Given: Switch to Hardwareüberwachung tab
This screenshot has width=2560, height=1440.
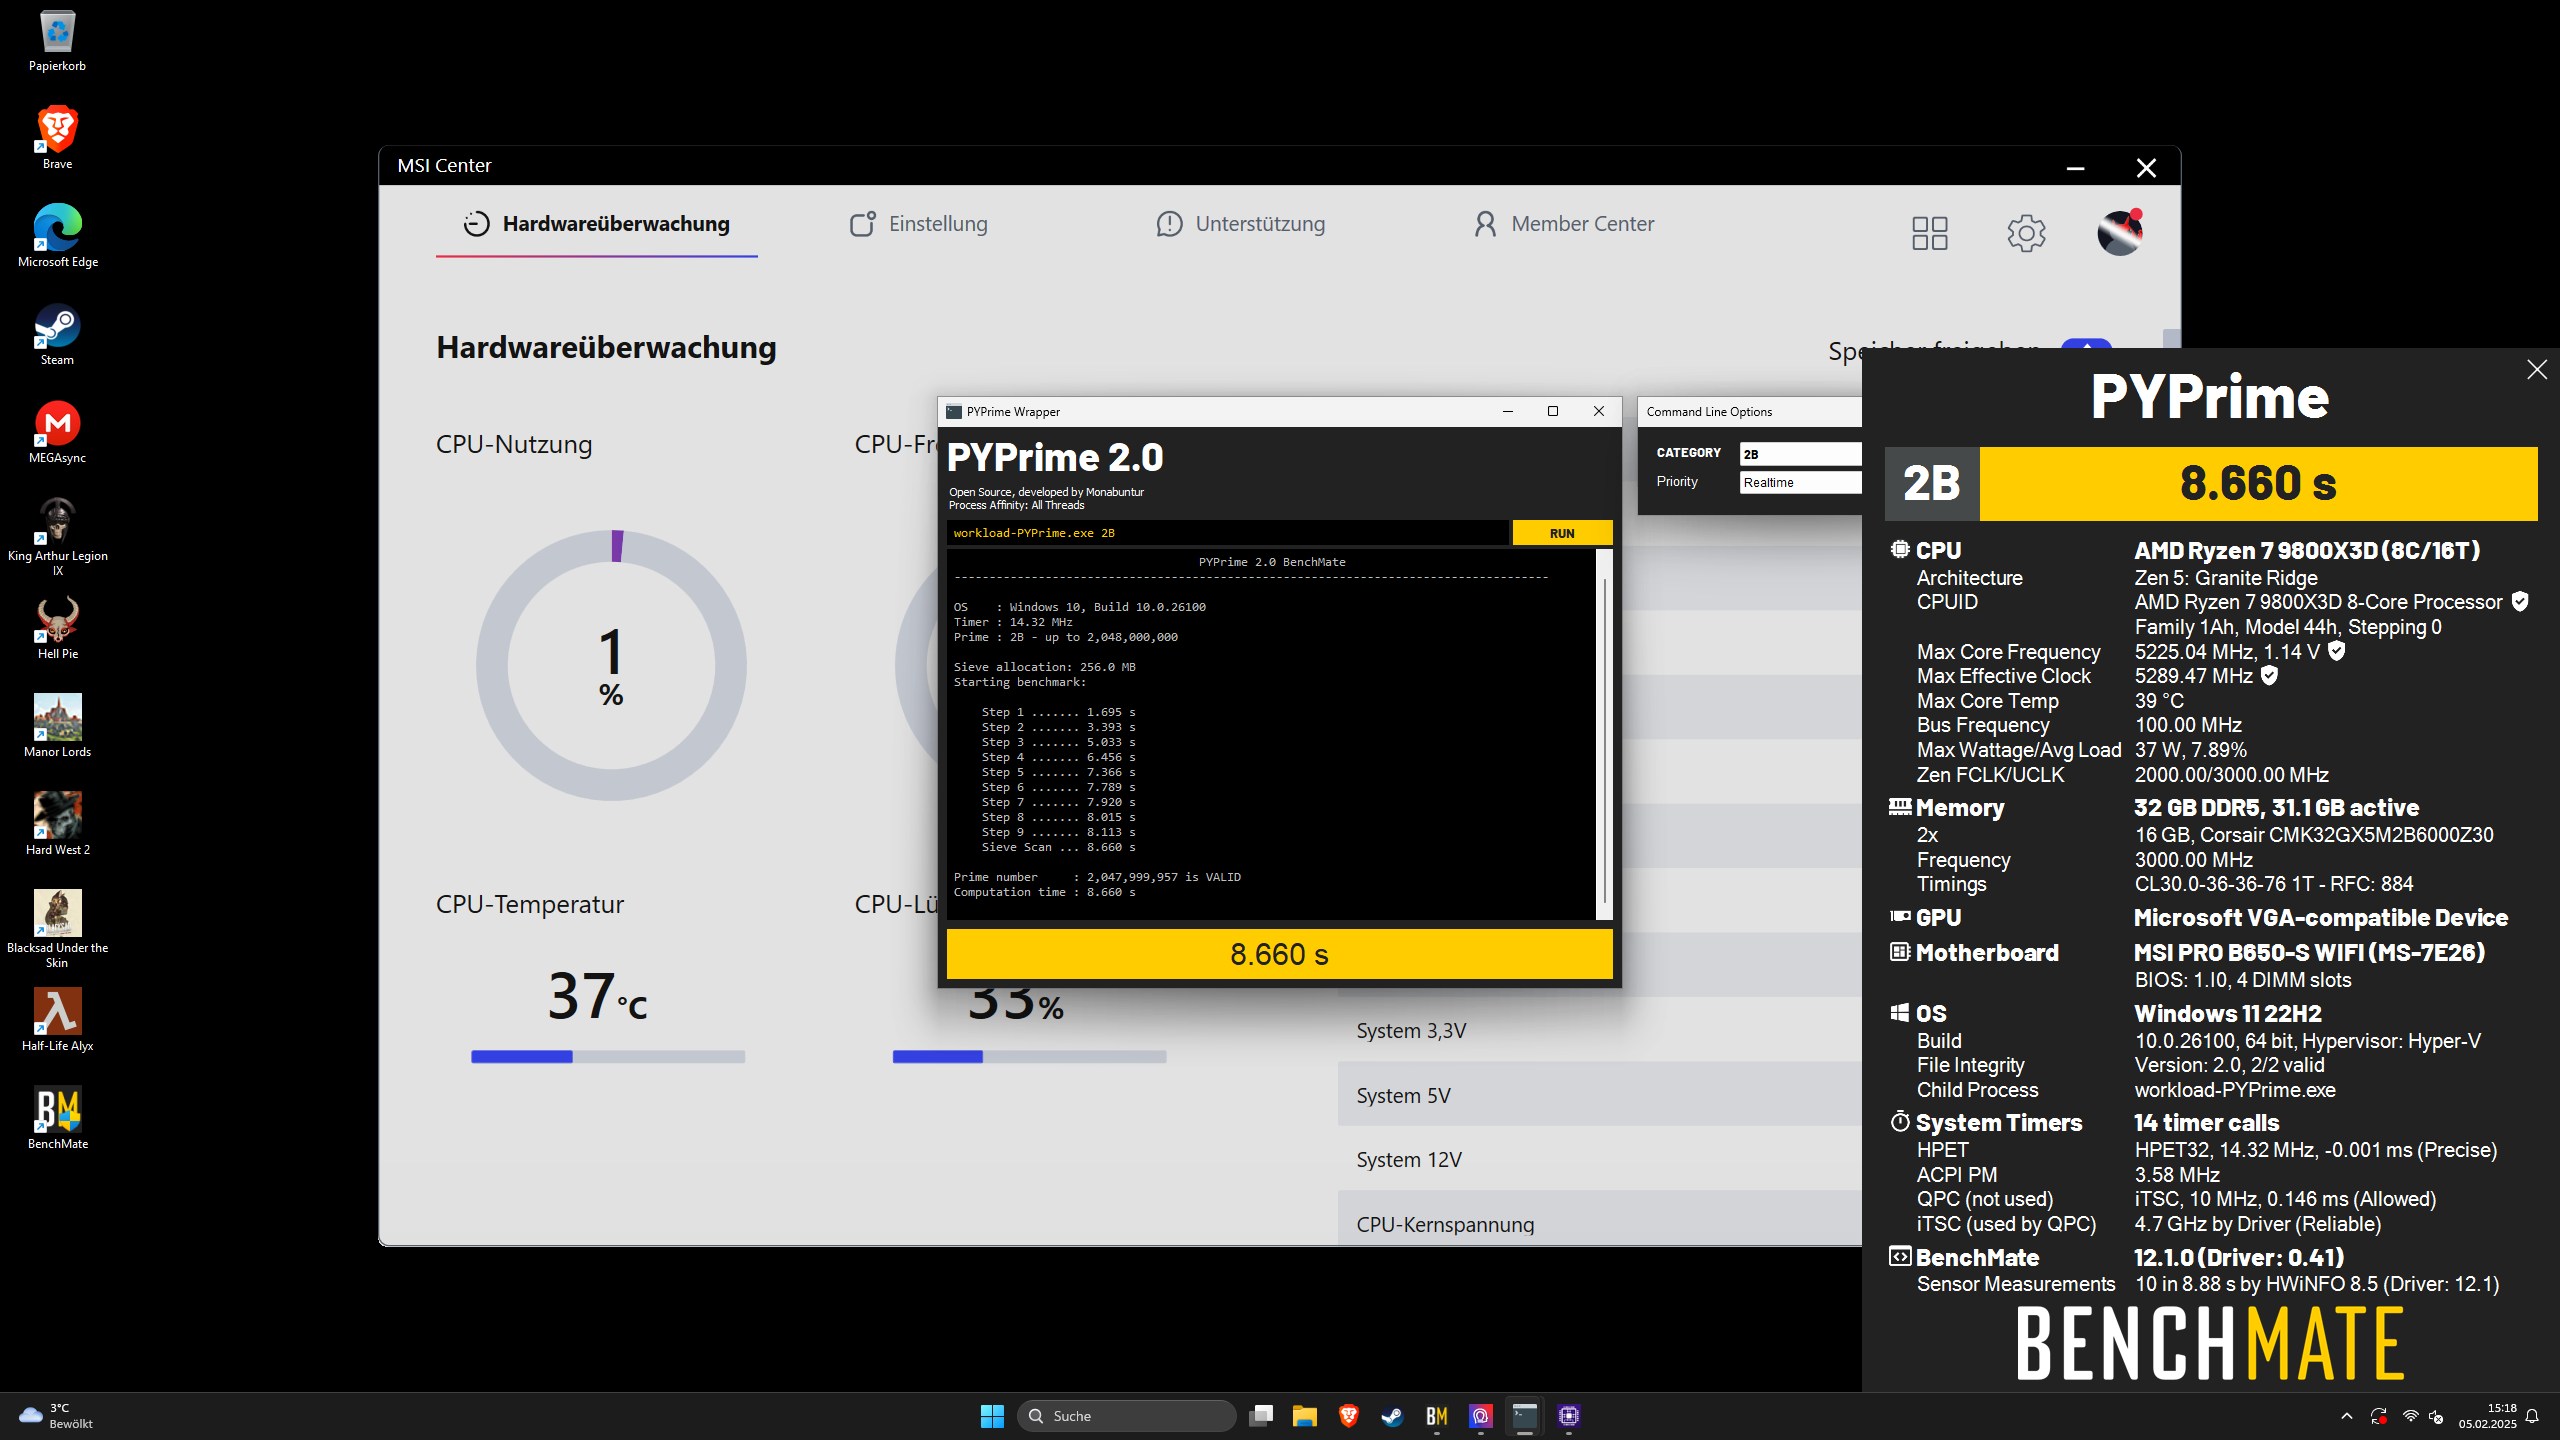Looking at the screenshot, I should pos(597,224).
